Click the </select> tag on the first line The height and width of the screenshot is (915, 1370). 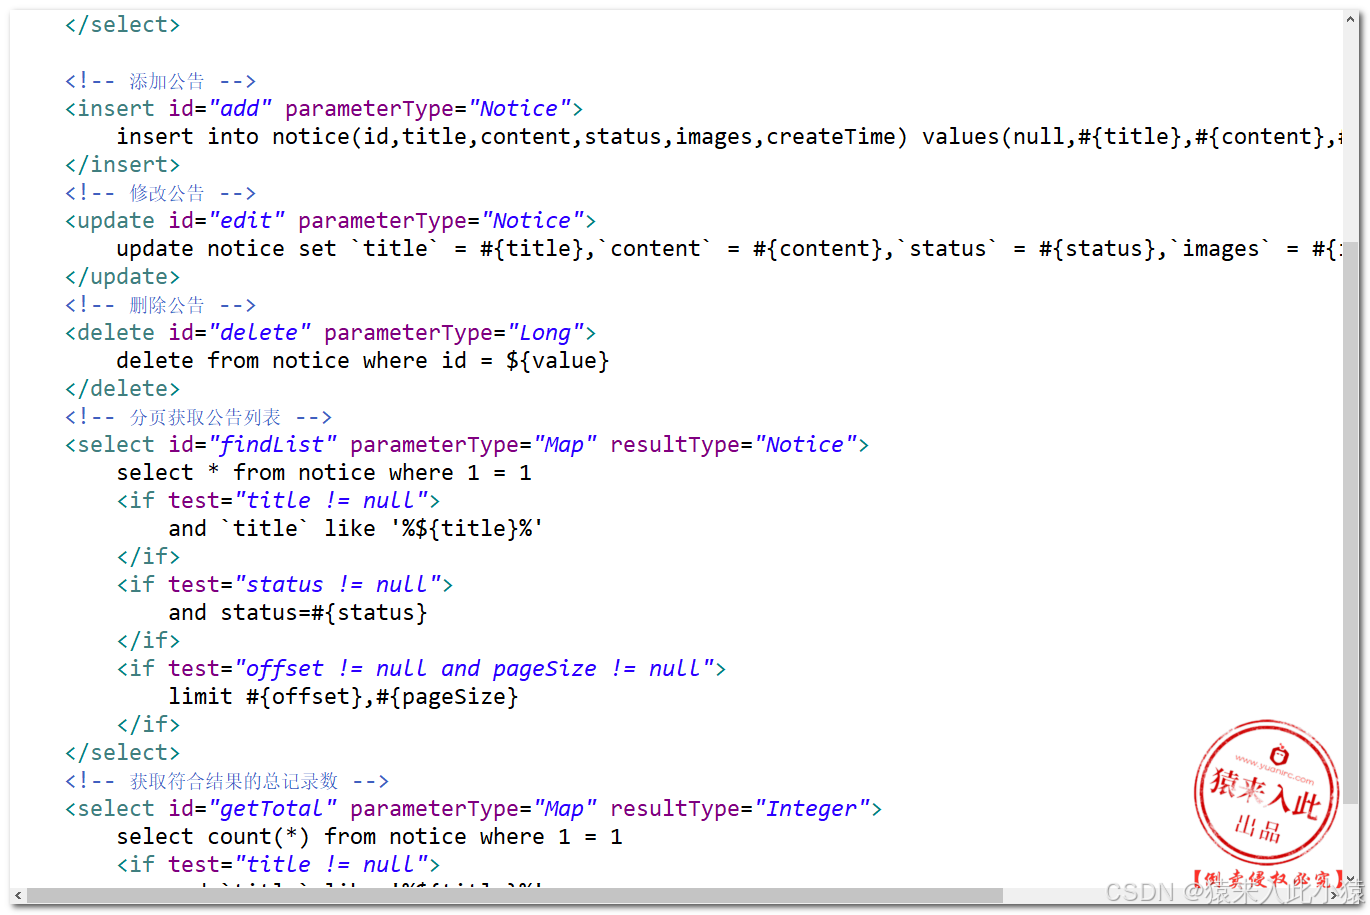[x=123, y=25]
